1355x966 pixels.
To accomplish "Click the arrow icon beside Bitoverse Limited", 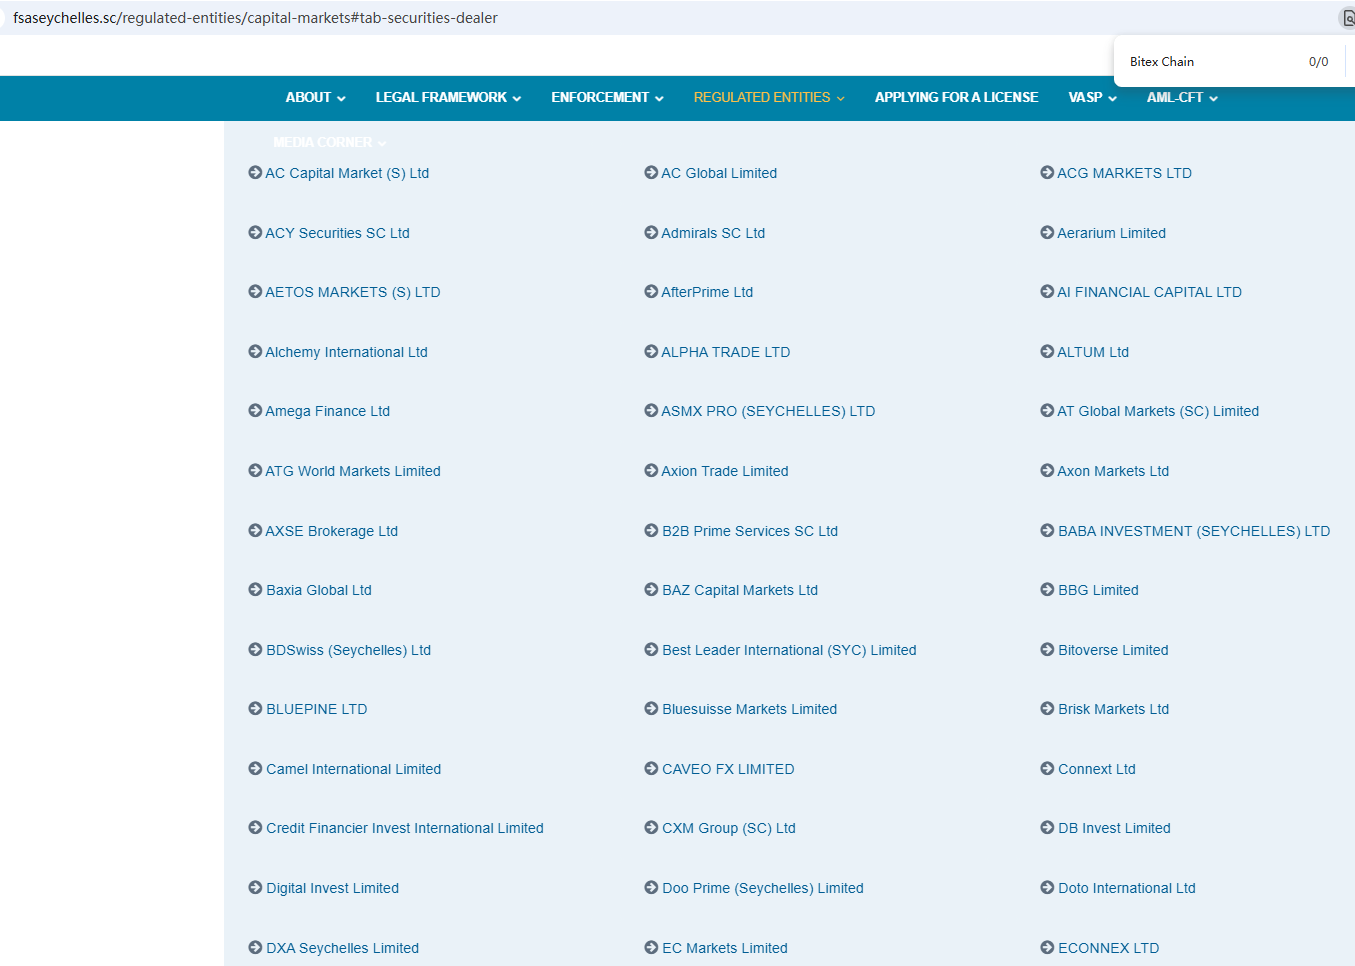I will pos(1047,650).
